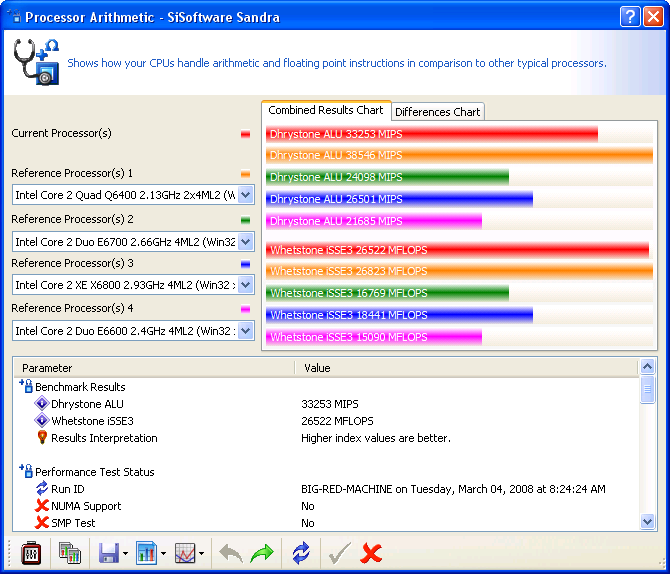
Task: Click the red Current Processor color swatch
Action: (245, 134)
